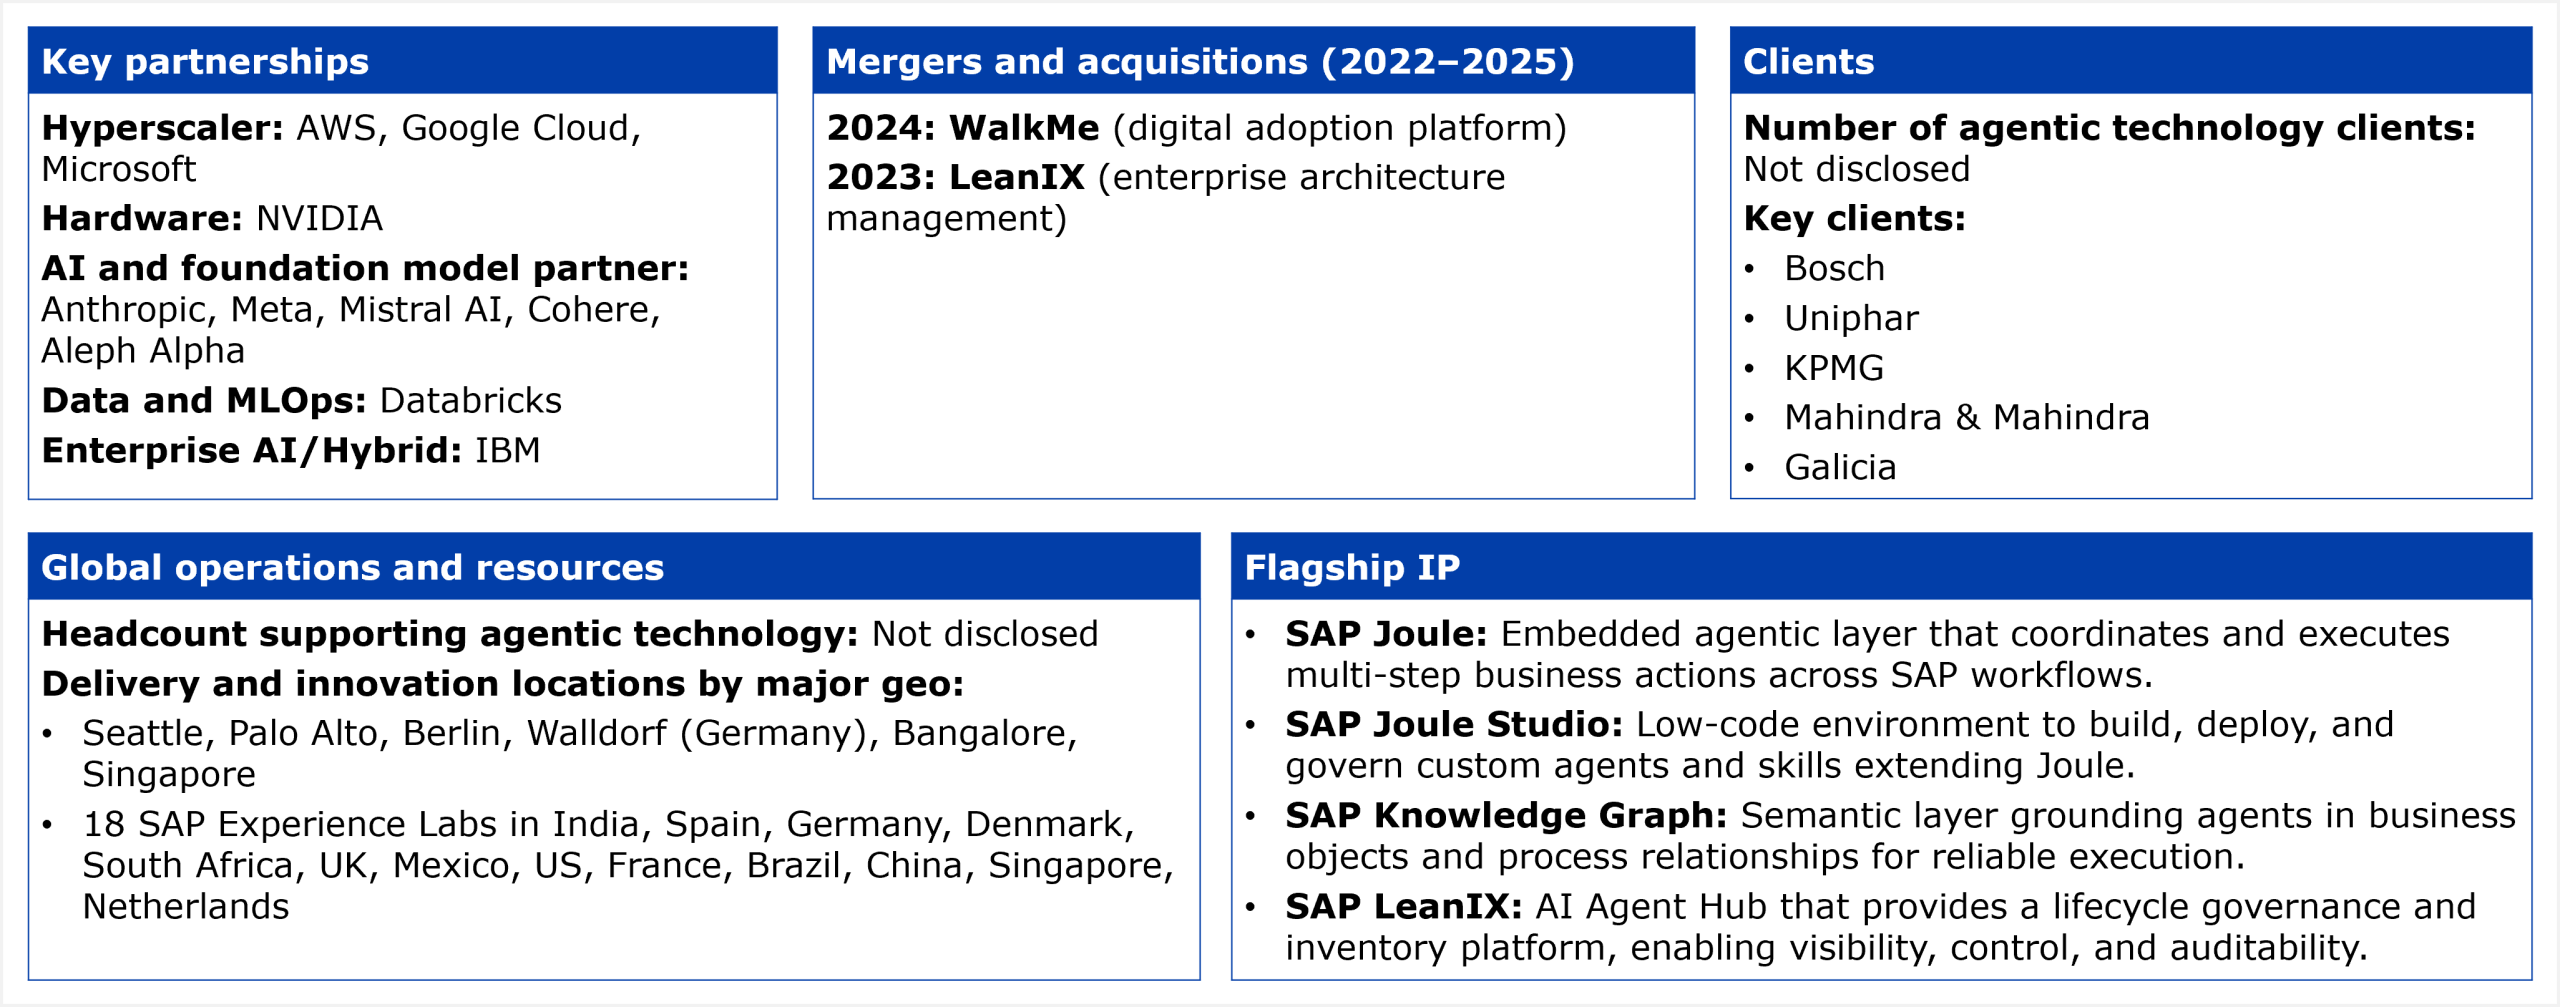The height and width of the screenshot is (1007, 2560).
Task: Click the 2023: LeanIX acquisition entry
Action: (1165, 197)
